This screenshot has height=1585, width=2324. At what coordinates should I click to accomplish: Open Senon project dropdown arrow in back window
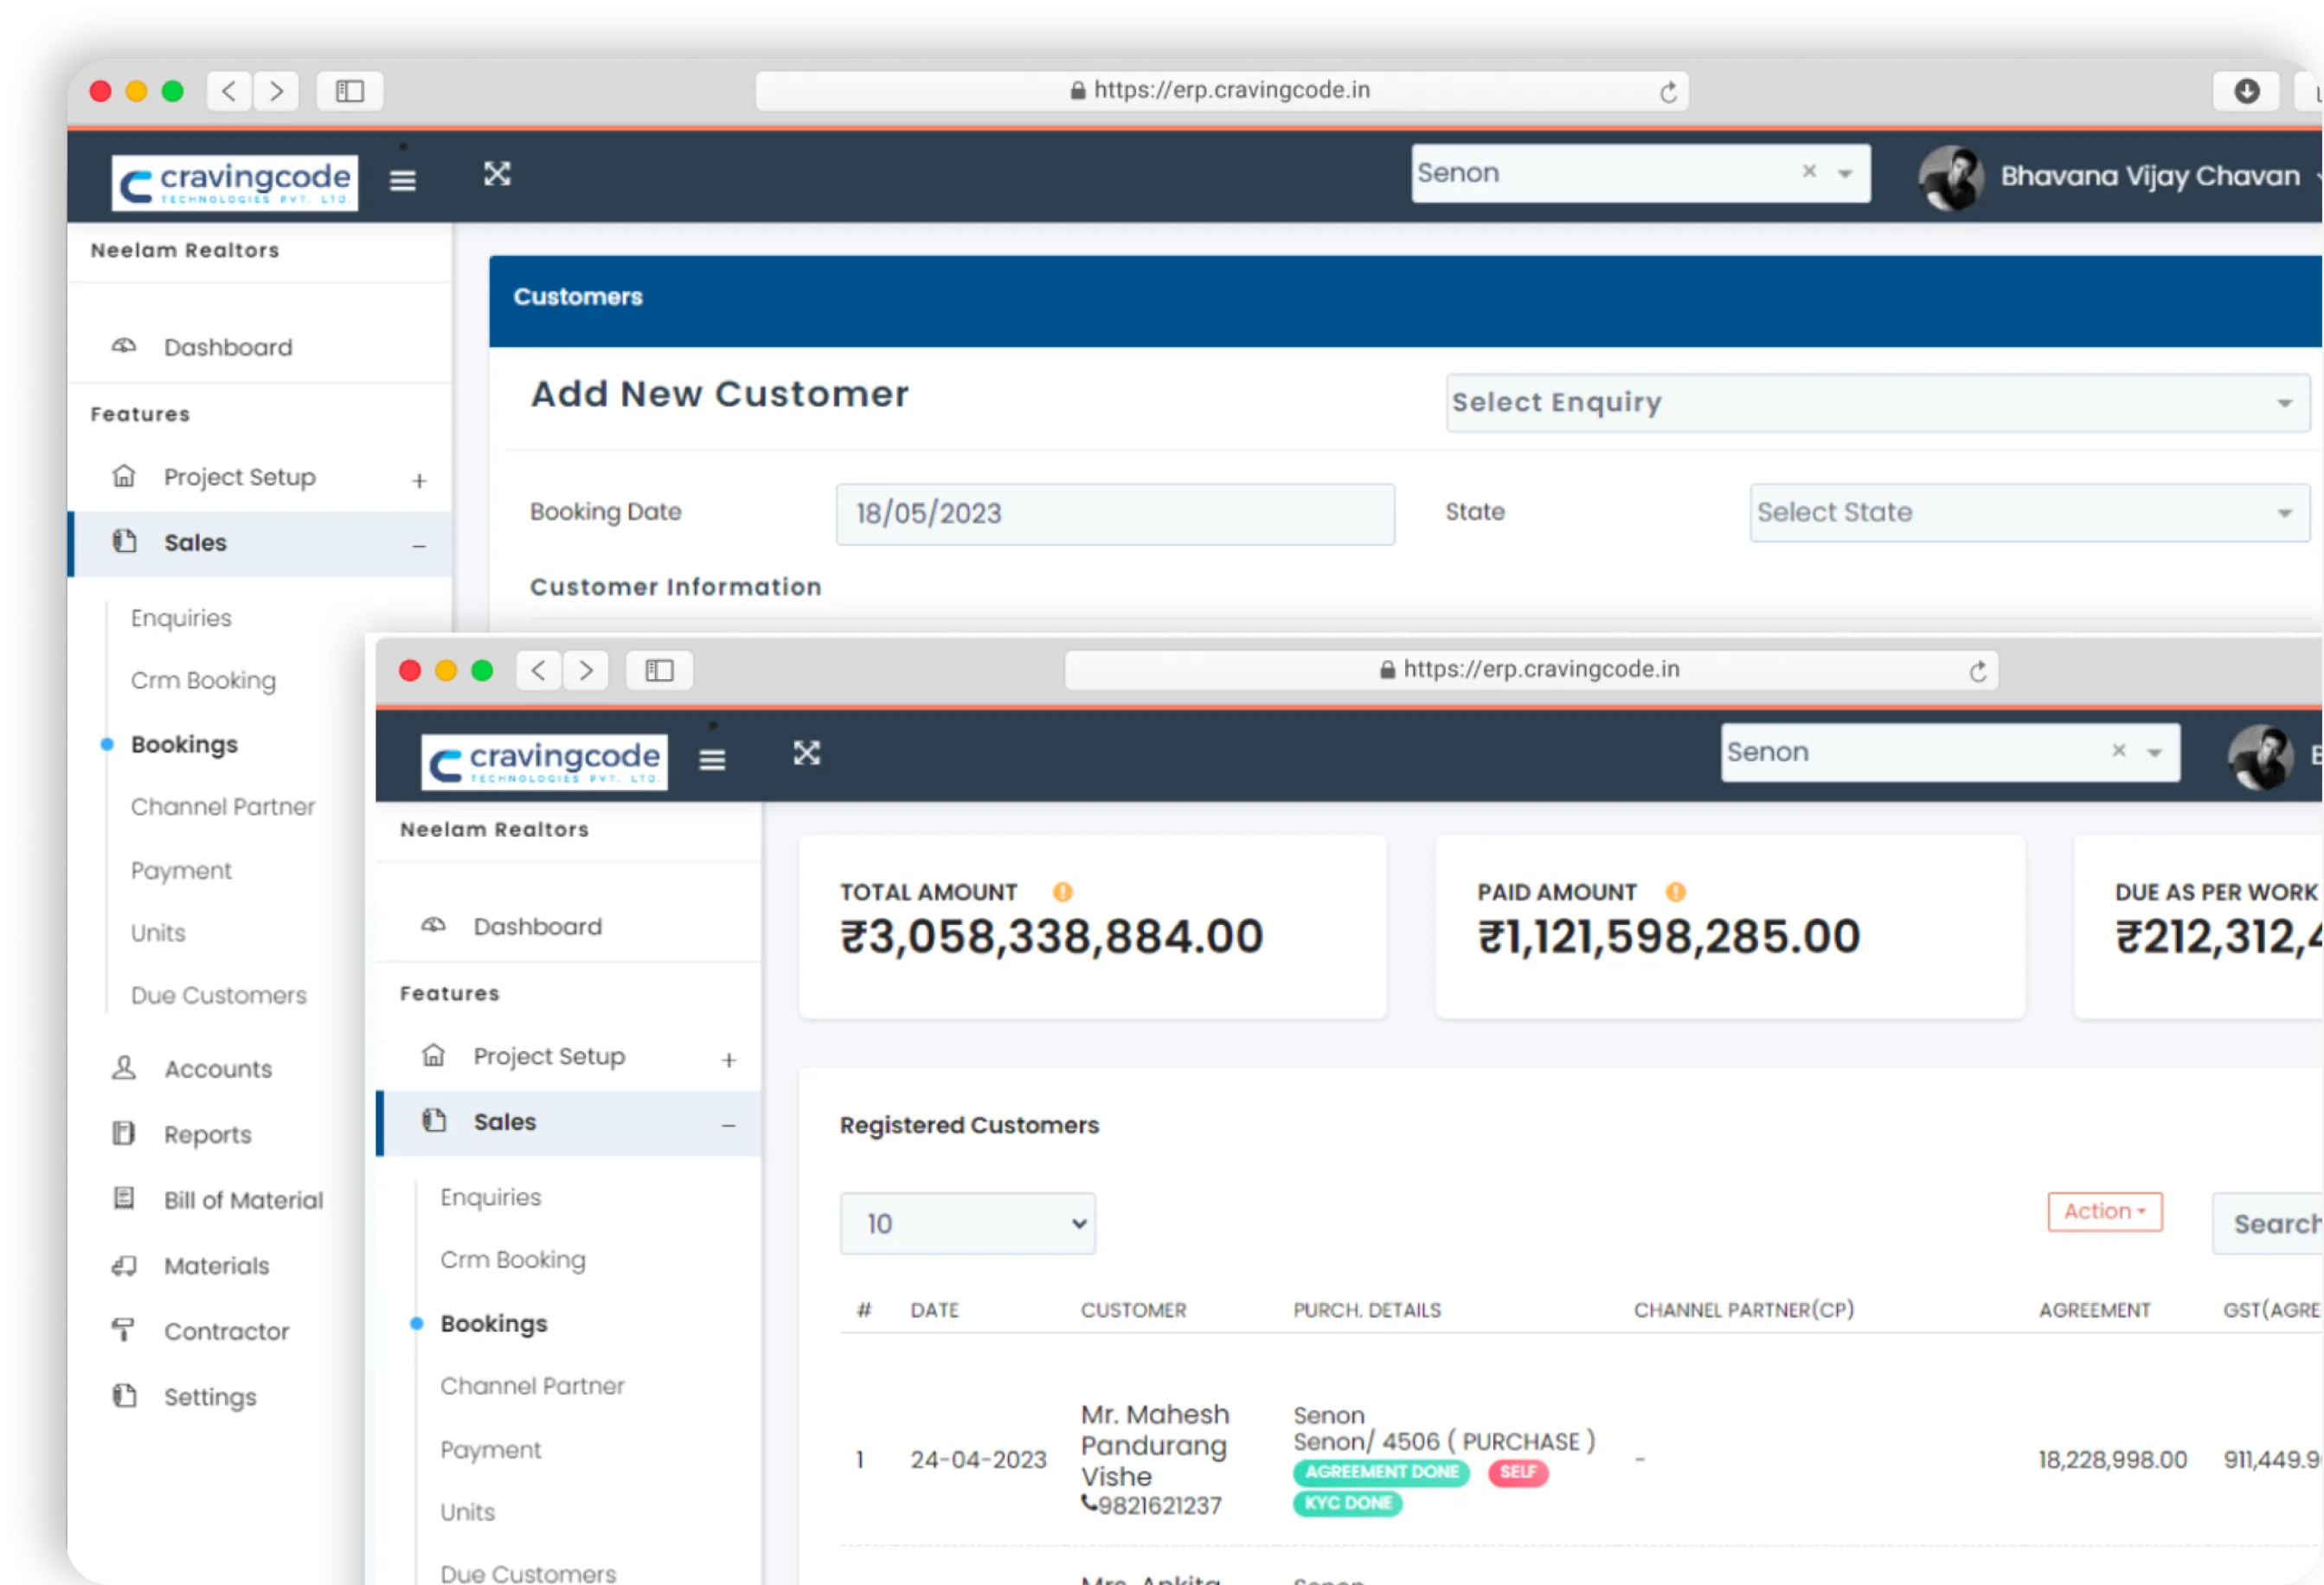pos(1845,174)
